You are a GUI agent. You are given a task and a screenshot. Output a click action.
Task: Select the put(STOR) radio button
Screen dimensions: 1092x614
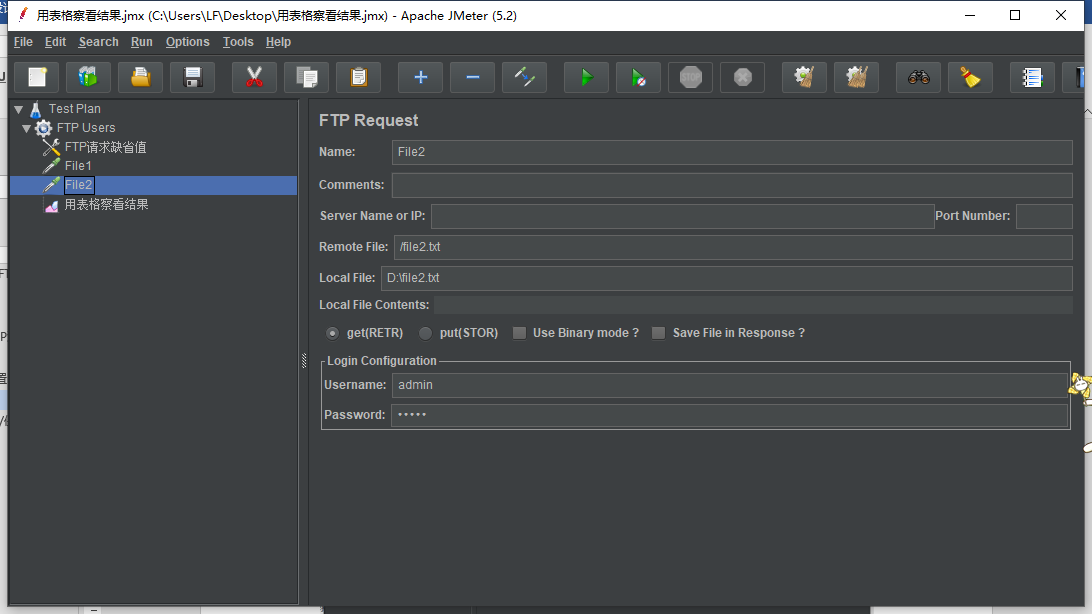426,333
